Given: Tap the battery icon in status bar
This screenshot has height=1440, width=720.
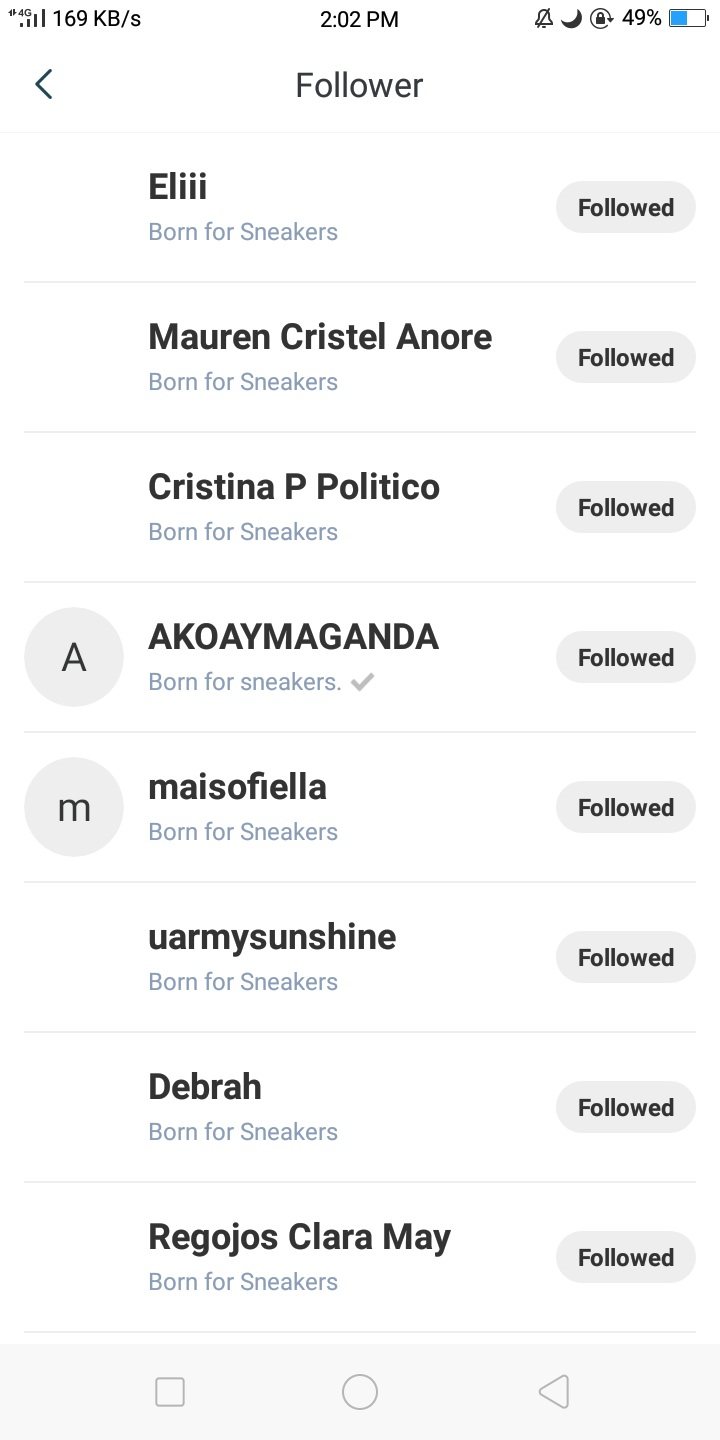Looking at the screenshot, I should tap(688, 18).
